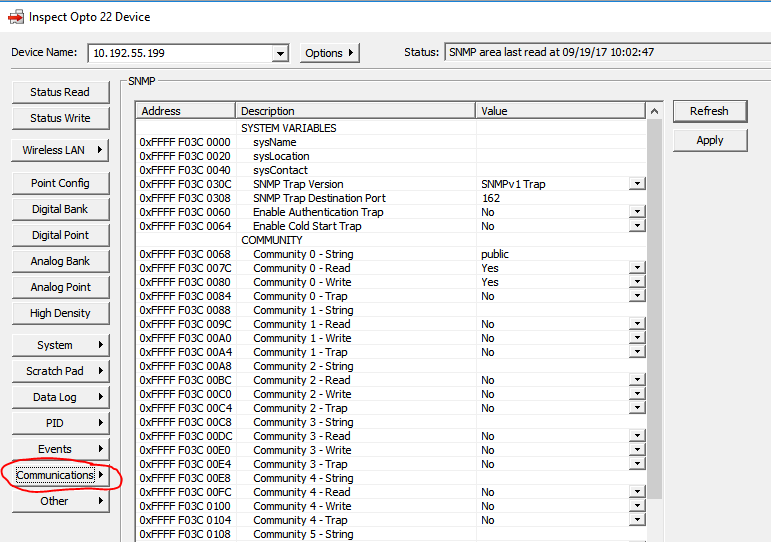
Task: Click the sysLocation value cell
Action: (561, 156)
